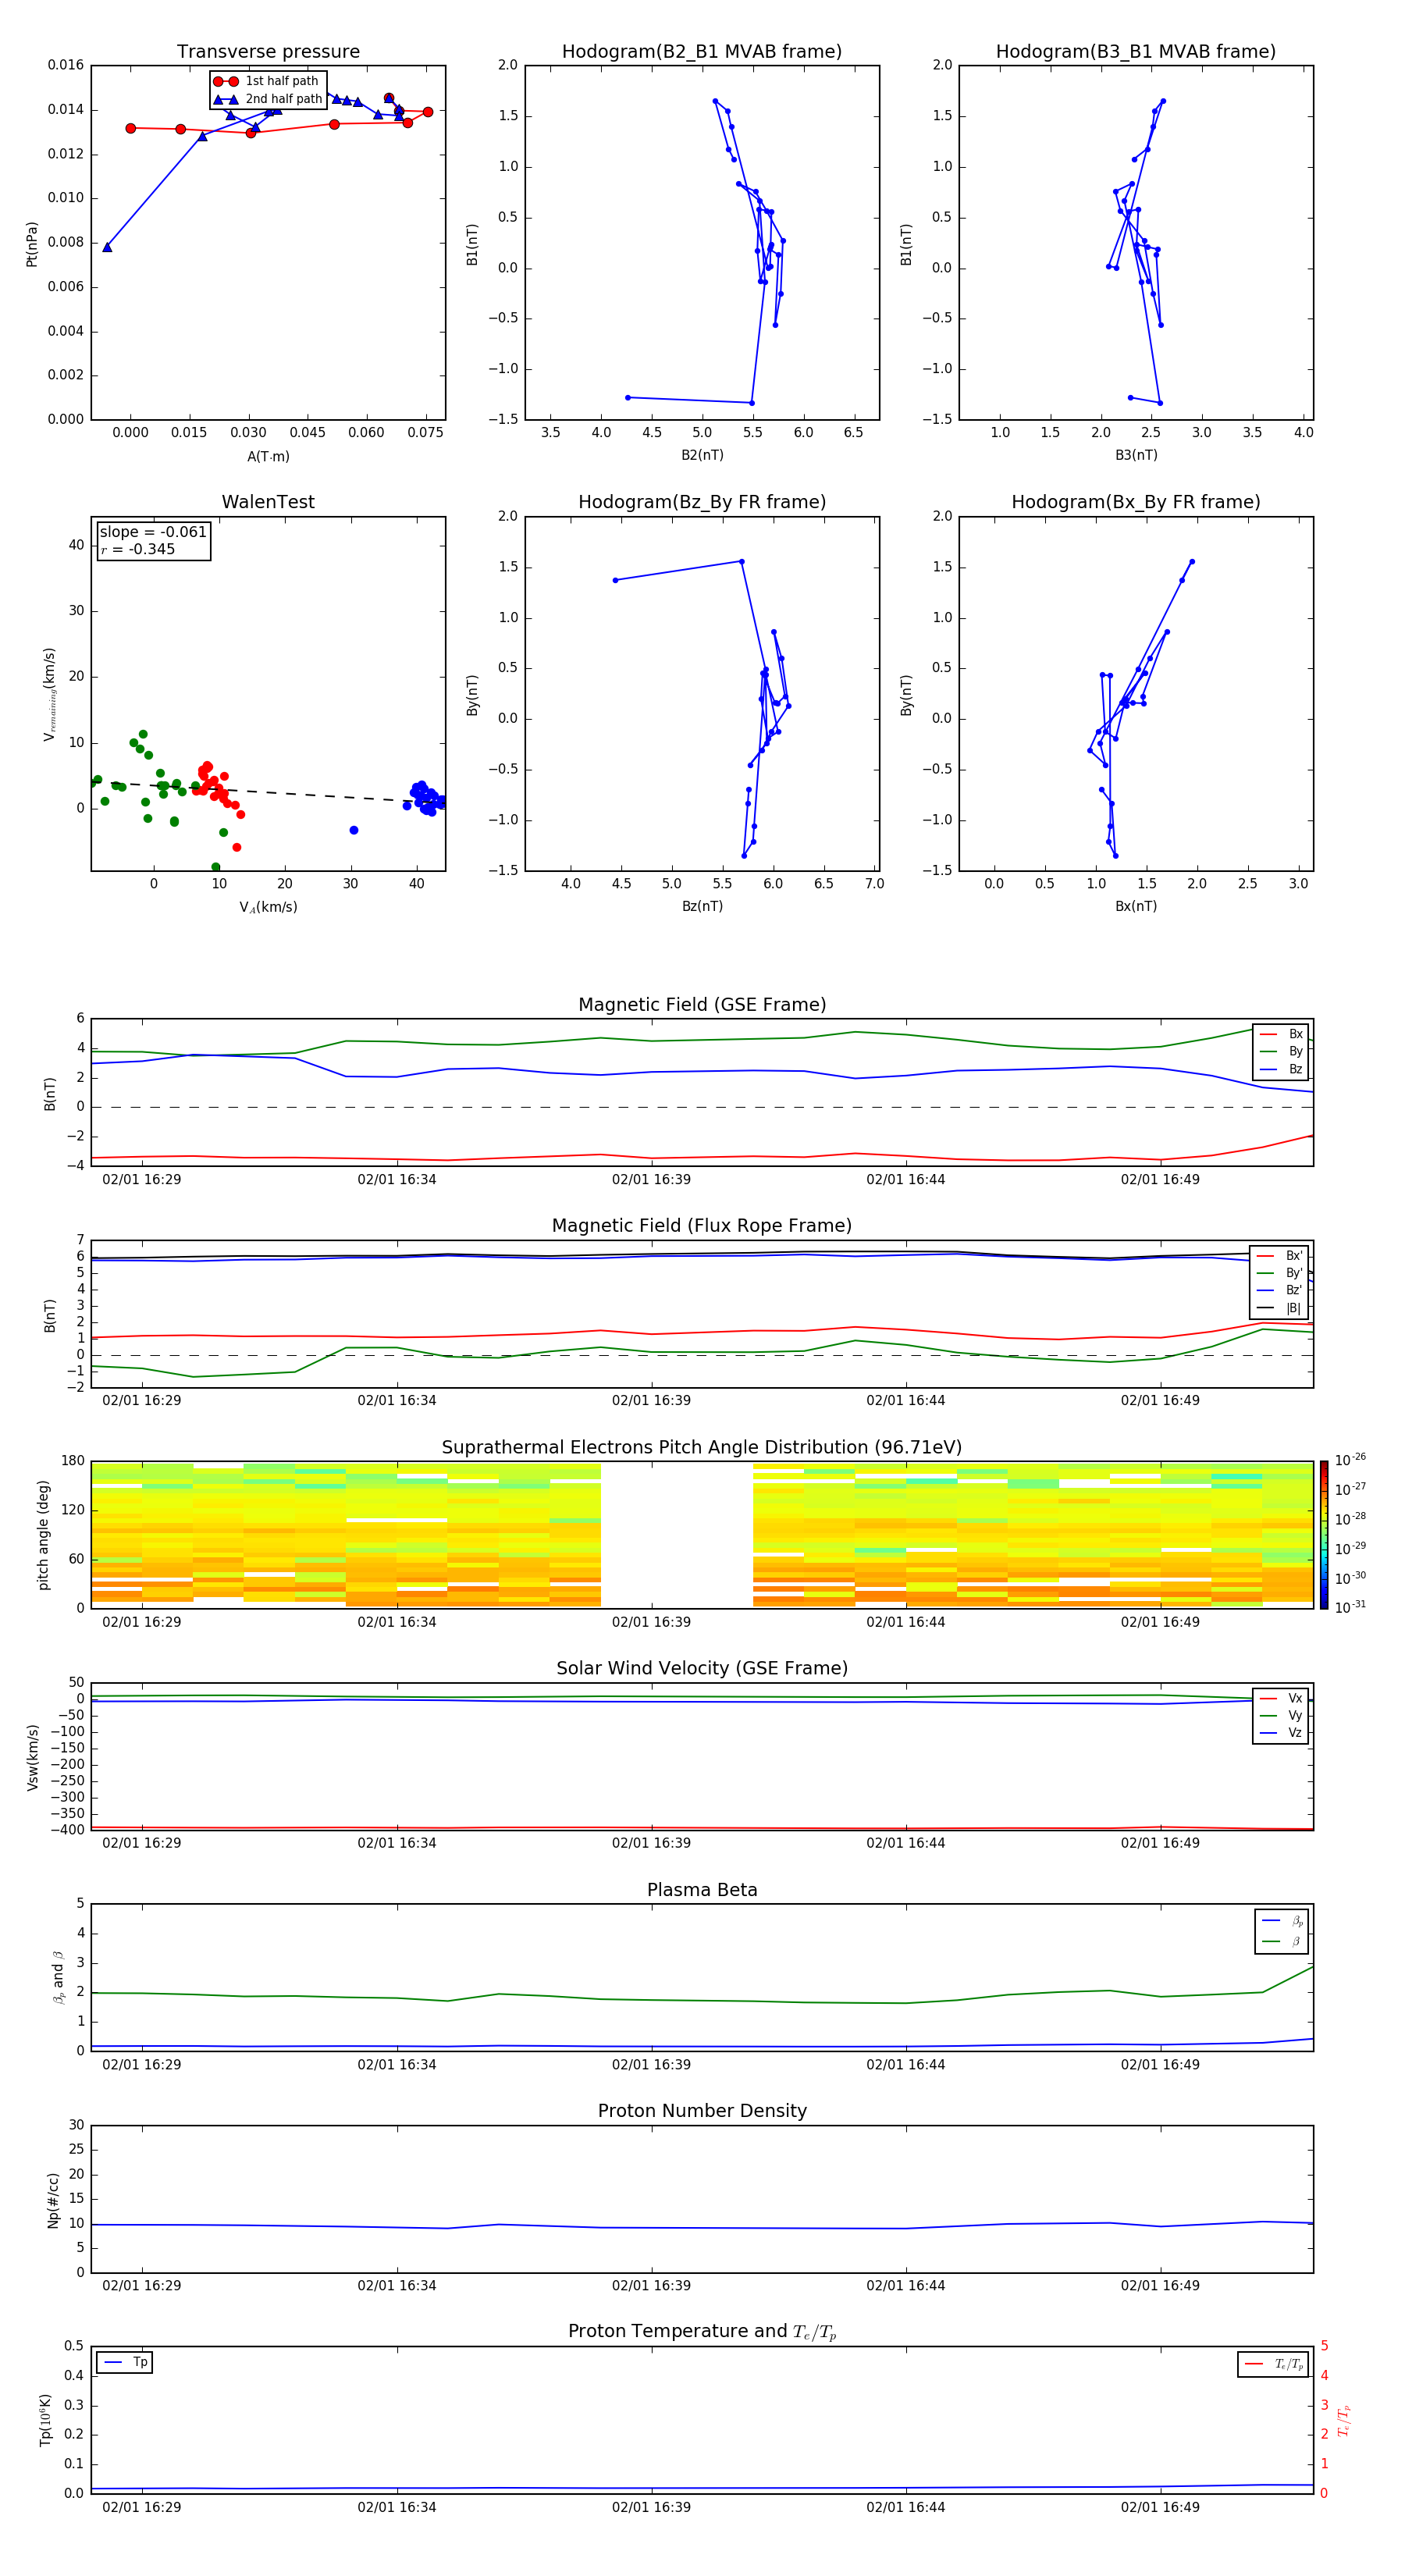Click the βp legend entry in Plasma Beta
The width and height of the screenshot is (1405, 2576).
(1282, 1921)
